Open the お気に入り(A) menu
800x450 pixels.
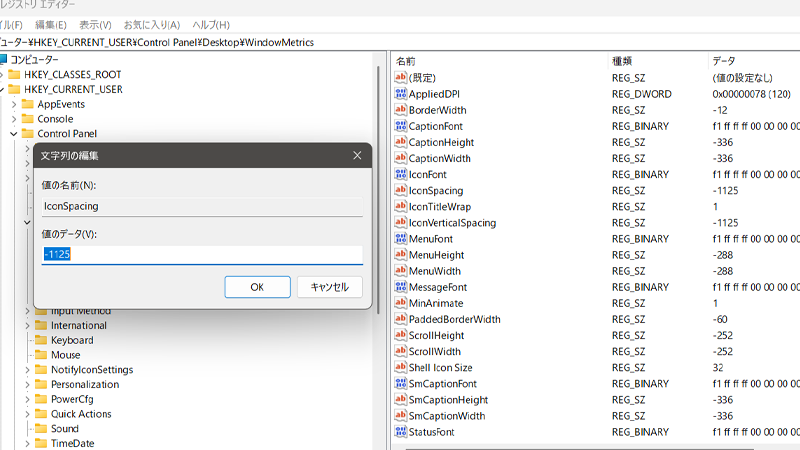point(152,24)
